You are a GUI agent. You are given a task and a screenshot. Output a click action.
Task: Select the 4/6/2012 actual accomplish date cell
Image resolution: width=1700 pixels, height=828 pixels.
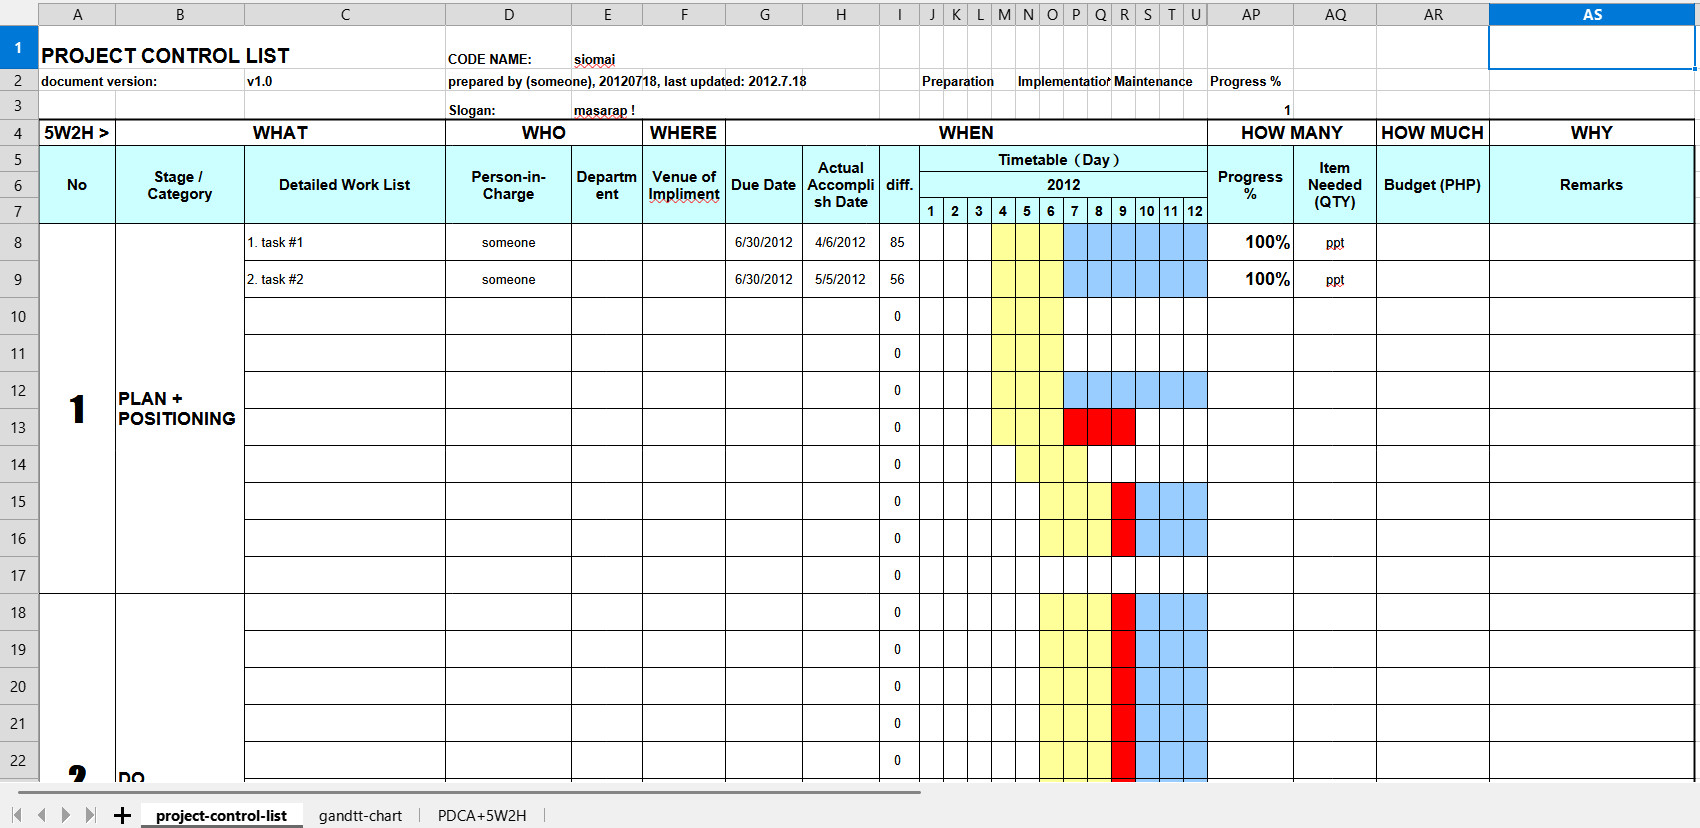coord(840,243)
